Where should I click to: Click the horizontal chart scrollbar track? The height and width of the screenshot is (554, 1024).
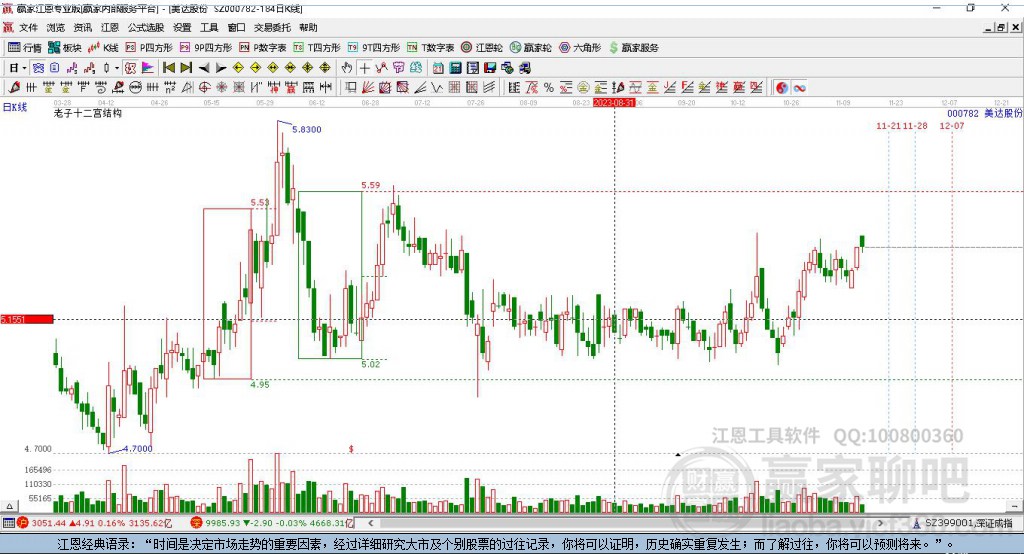(625, 523)
